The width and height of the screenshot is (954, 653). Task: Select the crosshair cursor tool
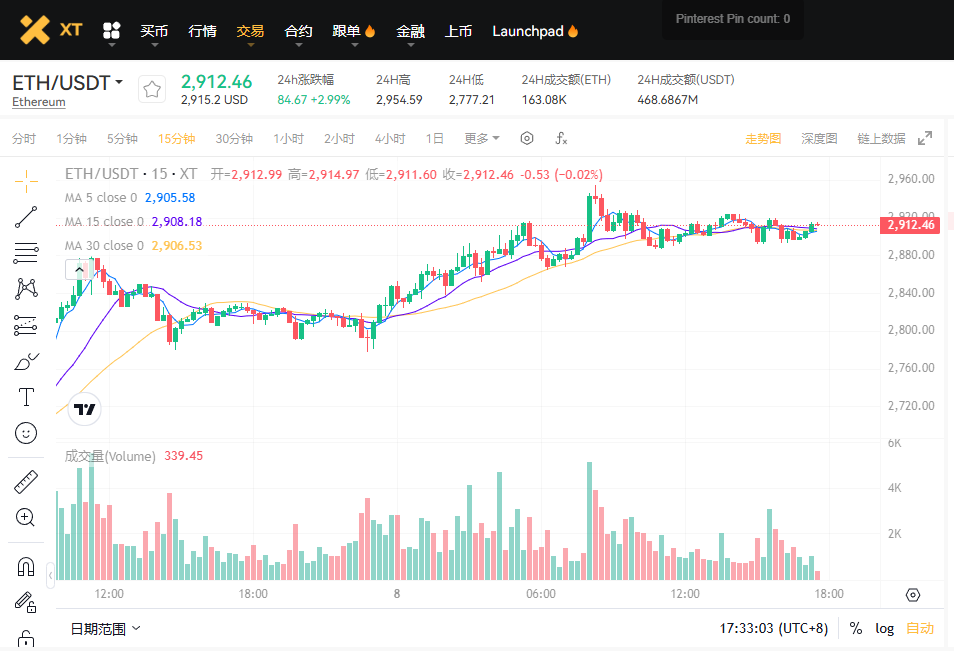(x=26, y=181)
